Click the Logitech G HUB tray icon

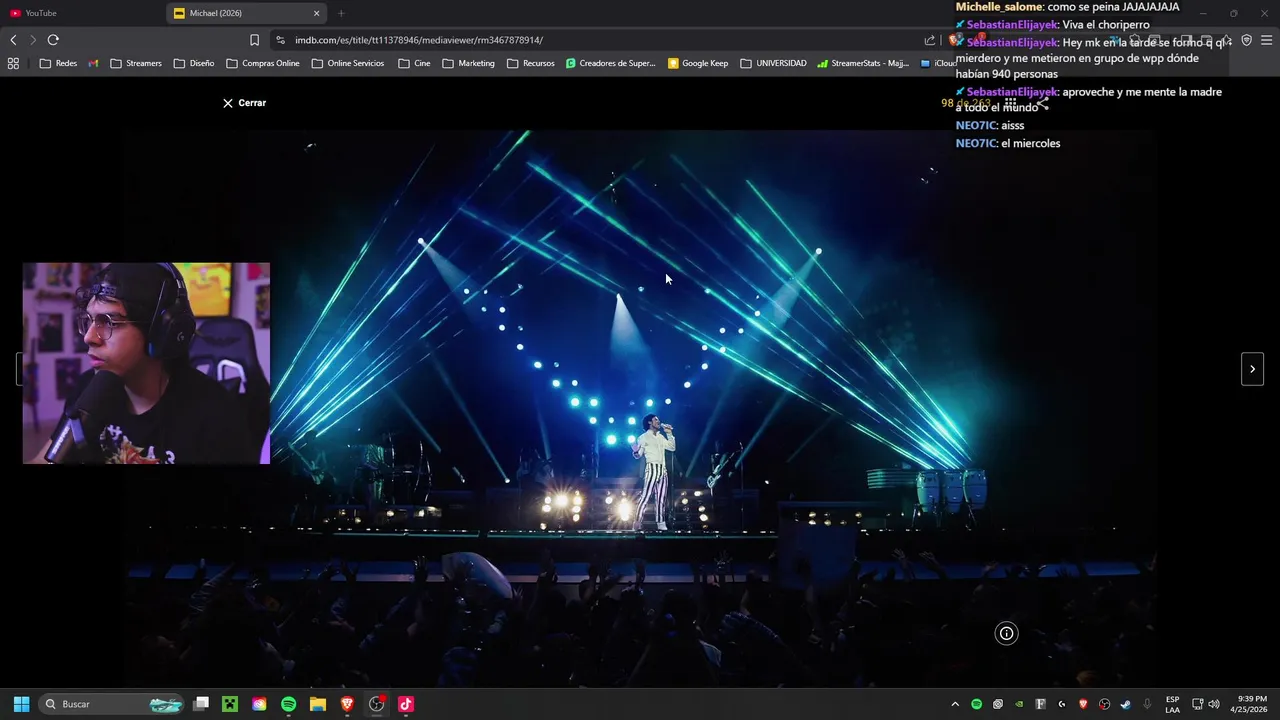pos(1062,704)
